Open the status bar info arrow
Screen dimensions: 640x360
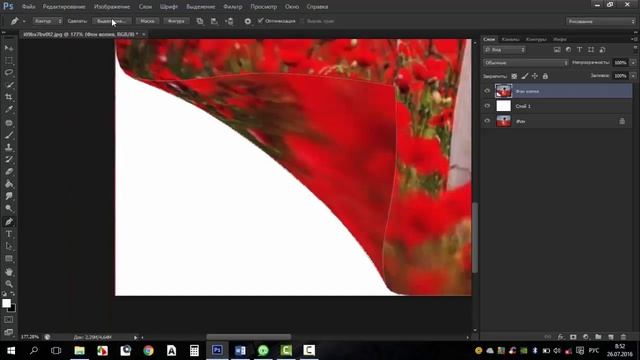pos(136,338)
